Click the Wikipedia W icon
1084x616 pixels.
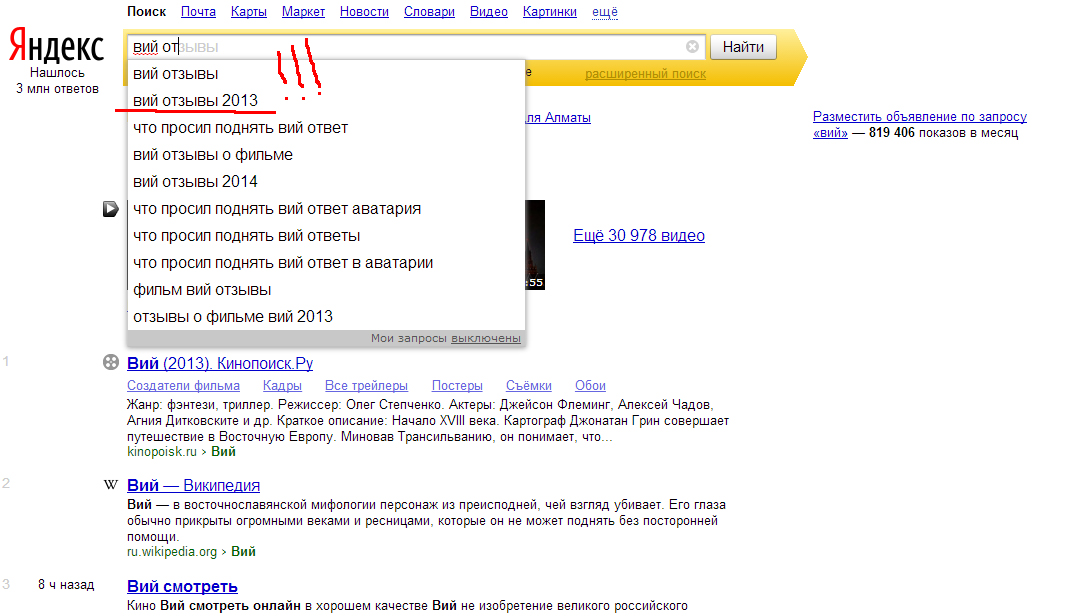(111, 485)
